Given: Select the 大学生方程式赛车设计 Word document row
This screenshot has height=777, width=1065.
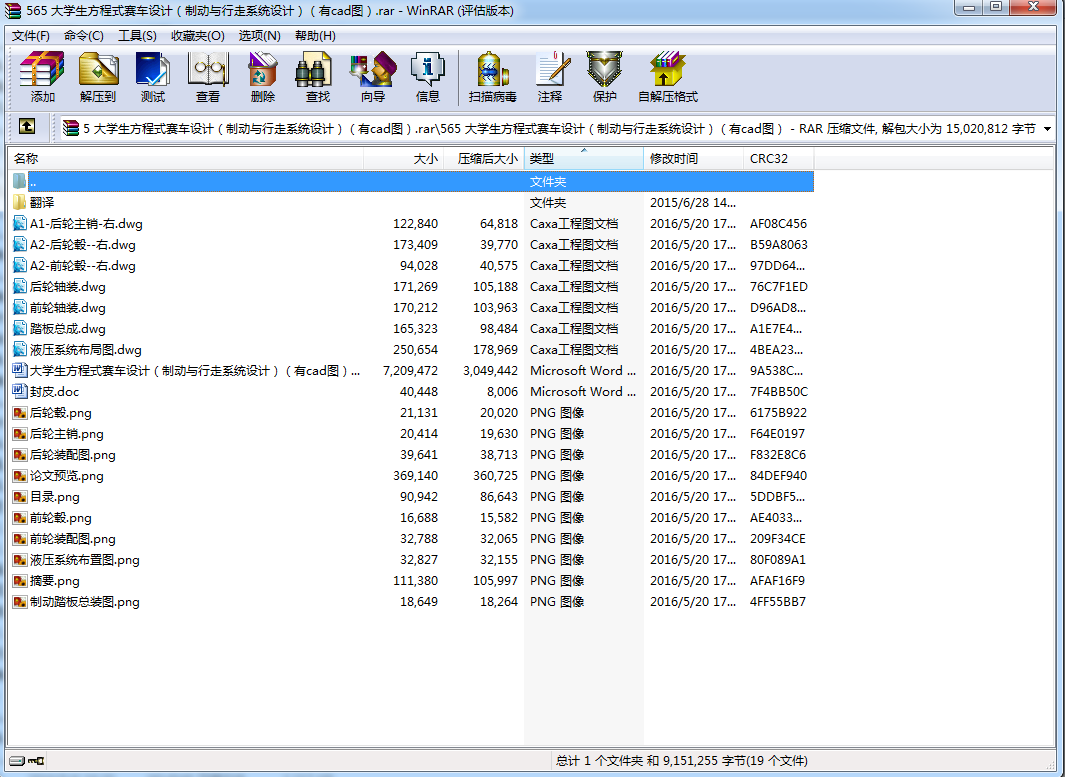Looking at the screenshot, I should (x=411, y=371).
